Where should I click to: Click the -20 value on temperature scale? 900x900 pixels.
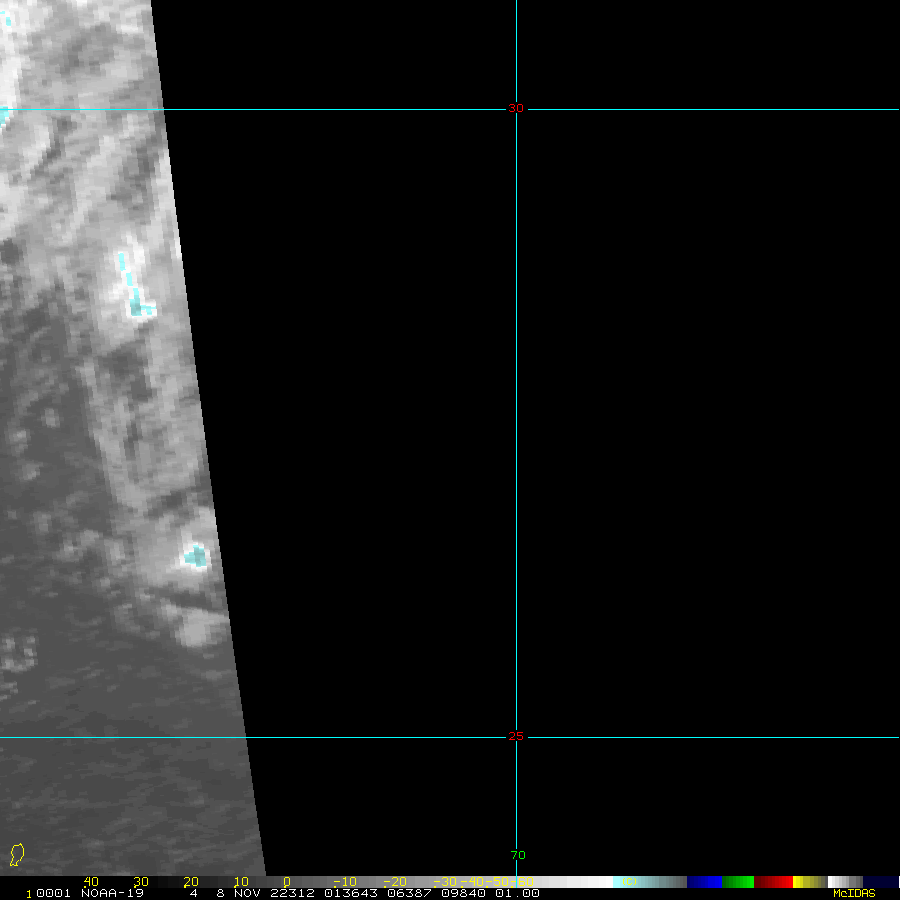(x=393, y=881)
